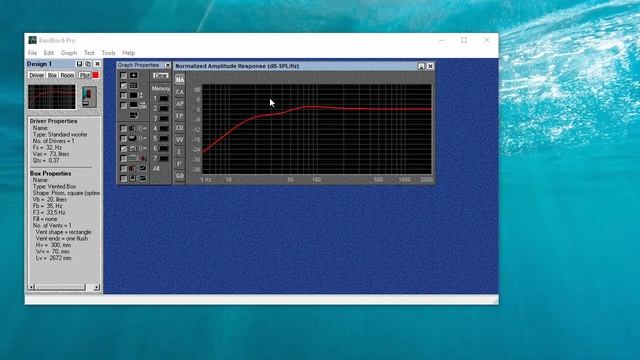Toggle the vertical scale checkbox beside Memory 1
This screenshot has height=360, width=640.
click(123, 96)
